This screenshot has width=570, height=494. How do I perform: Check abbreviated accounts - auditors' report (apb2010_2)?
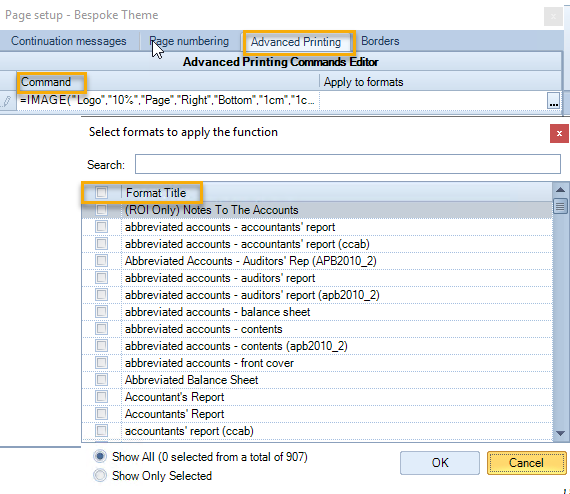101,295
